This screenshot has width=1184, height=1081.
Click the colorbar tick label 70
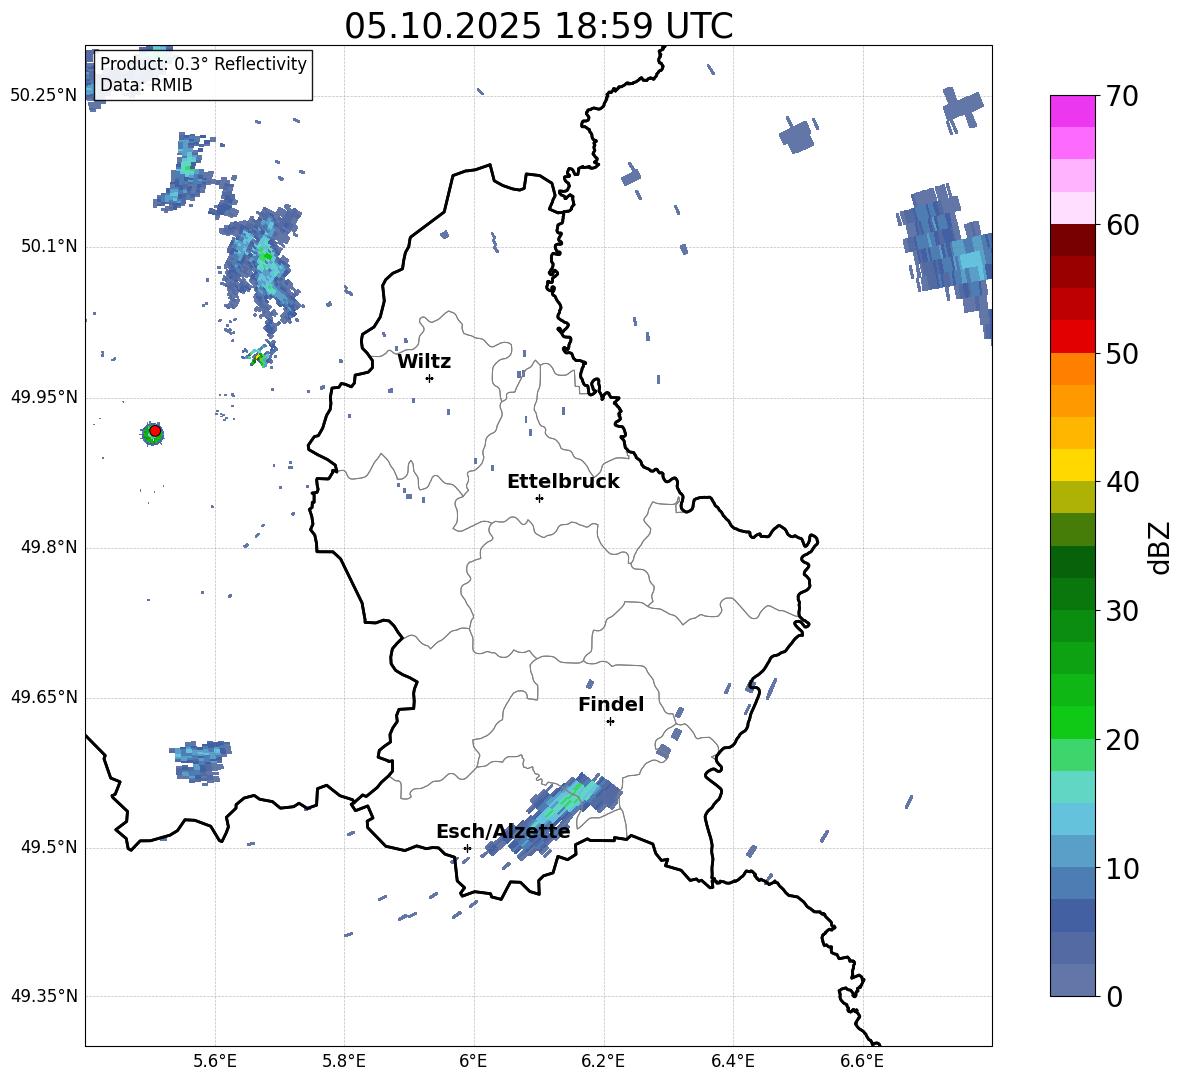tap(1123, 96)
